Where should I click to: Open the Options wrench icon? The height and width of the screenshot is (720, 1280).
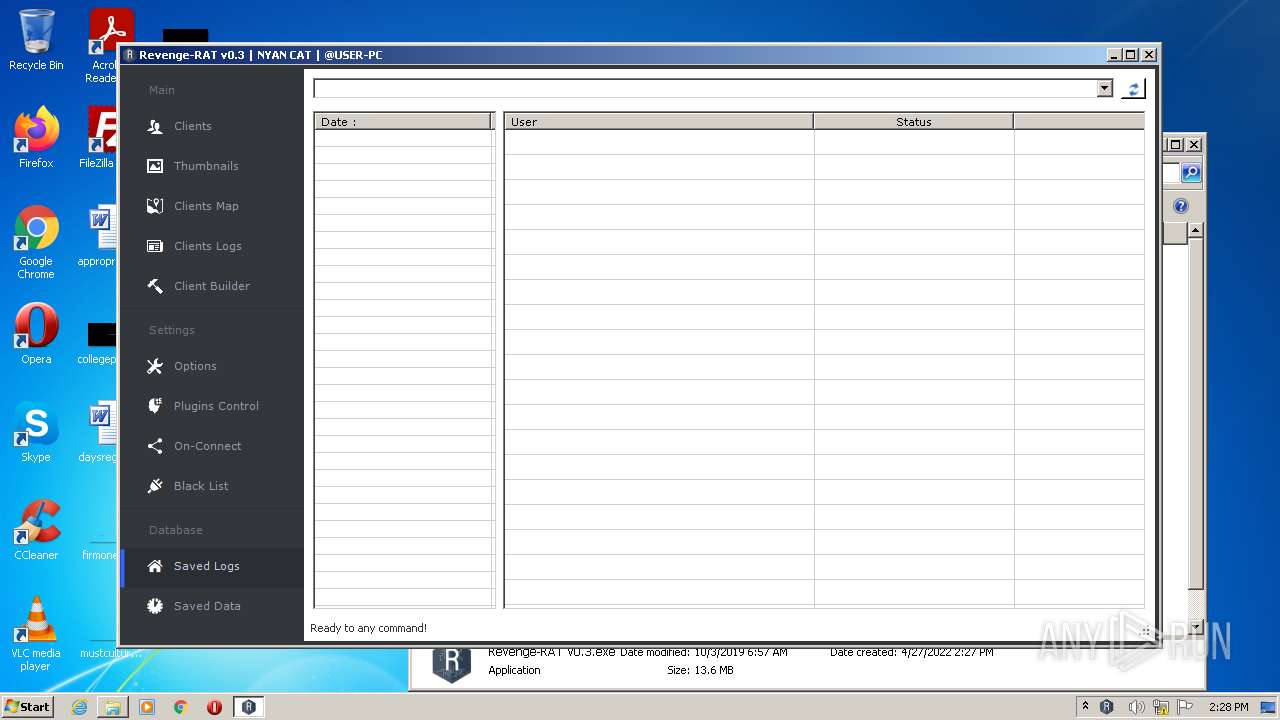pyautogui.click(x=155, y=366)
